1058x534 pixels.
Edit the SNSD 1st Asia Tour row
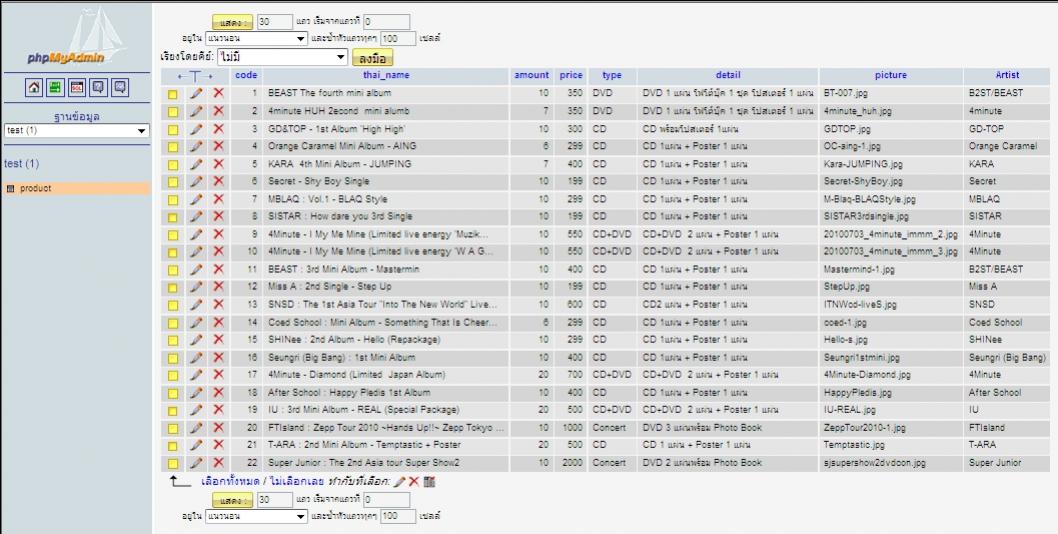coord(196,304)
